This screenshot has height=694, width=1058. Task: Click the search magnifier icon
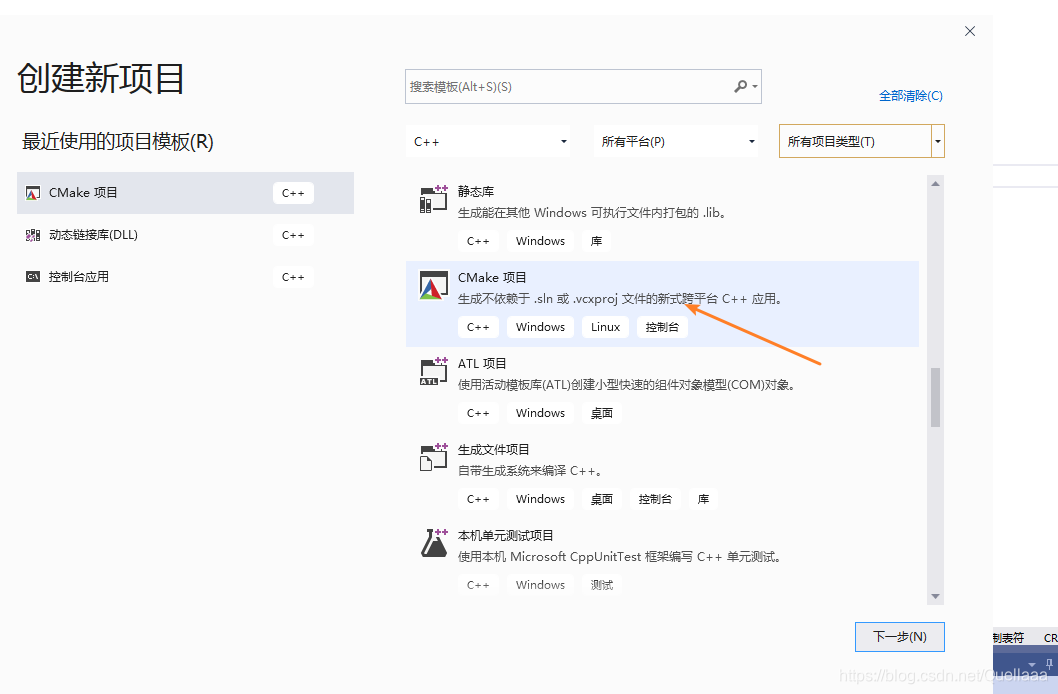click(x=740, y=86)
